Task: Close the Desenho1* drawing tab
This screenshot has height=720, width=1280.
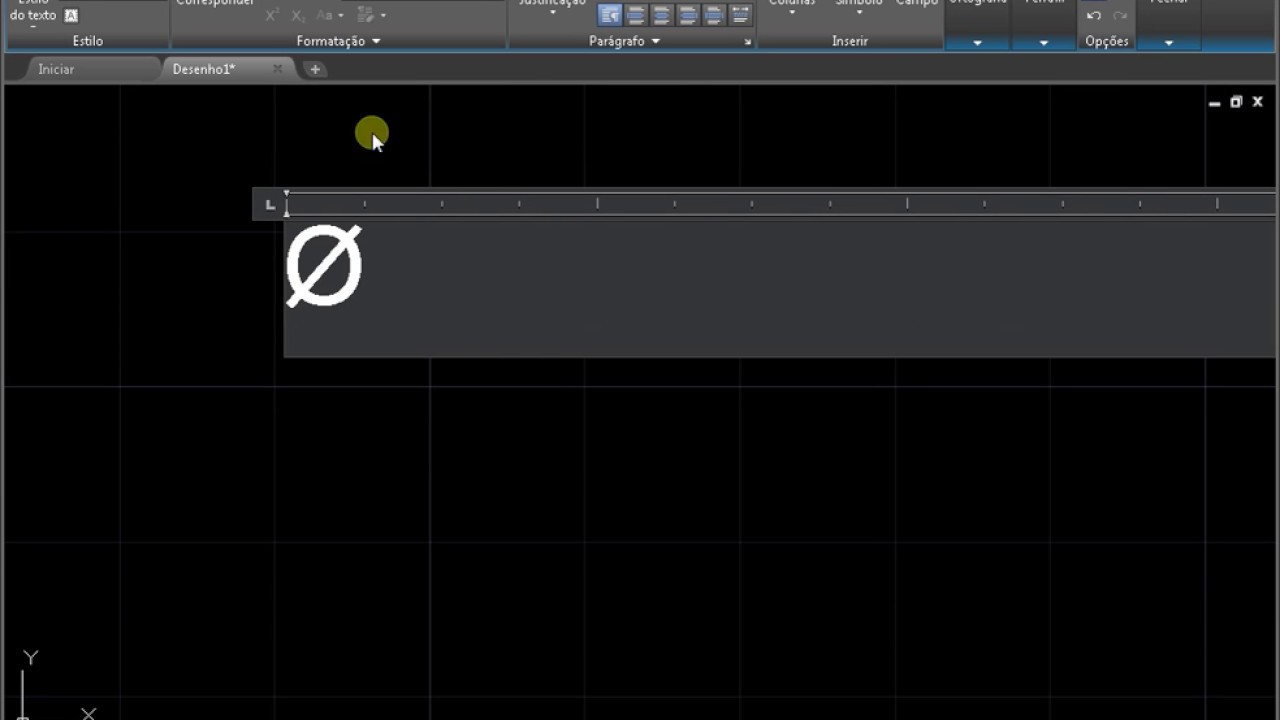Action: pyautogui.click(x=278, y=69)
